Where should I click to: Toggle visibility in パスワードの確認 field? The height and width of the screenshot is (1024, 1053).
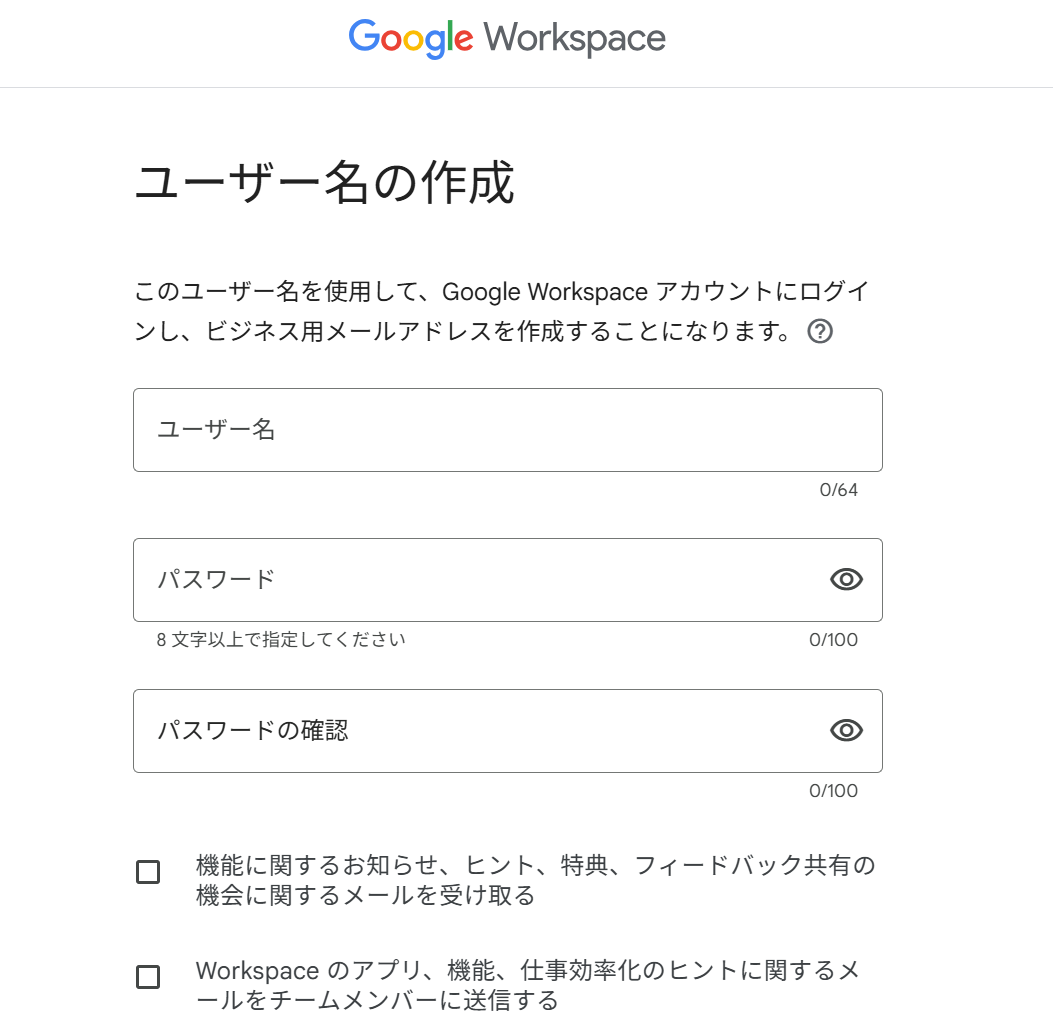tap(846, 731)
